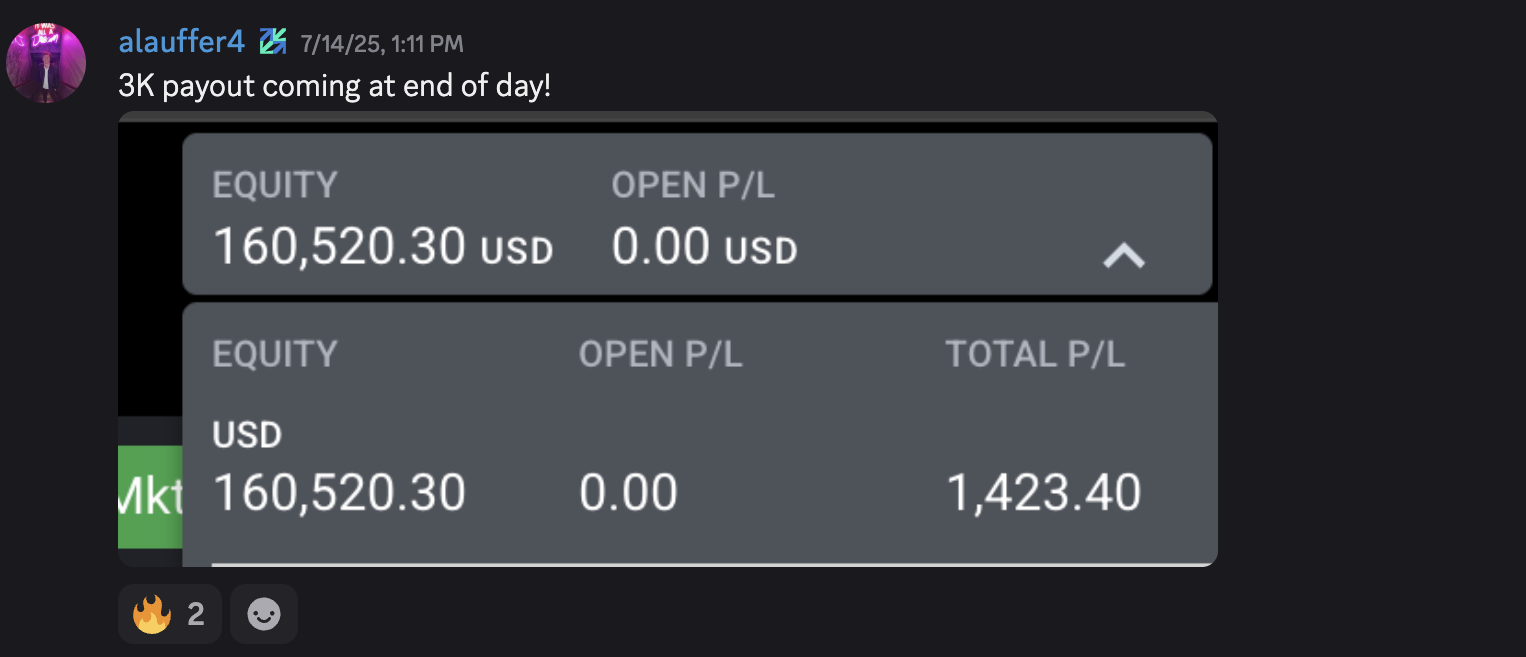
Task: Click the reaction count 2 next to the fire emoji
Action: pos(196,614)
